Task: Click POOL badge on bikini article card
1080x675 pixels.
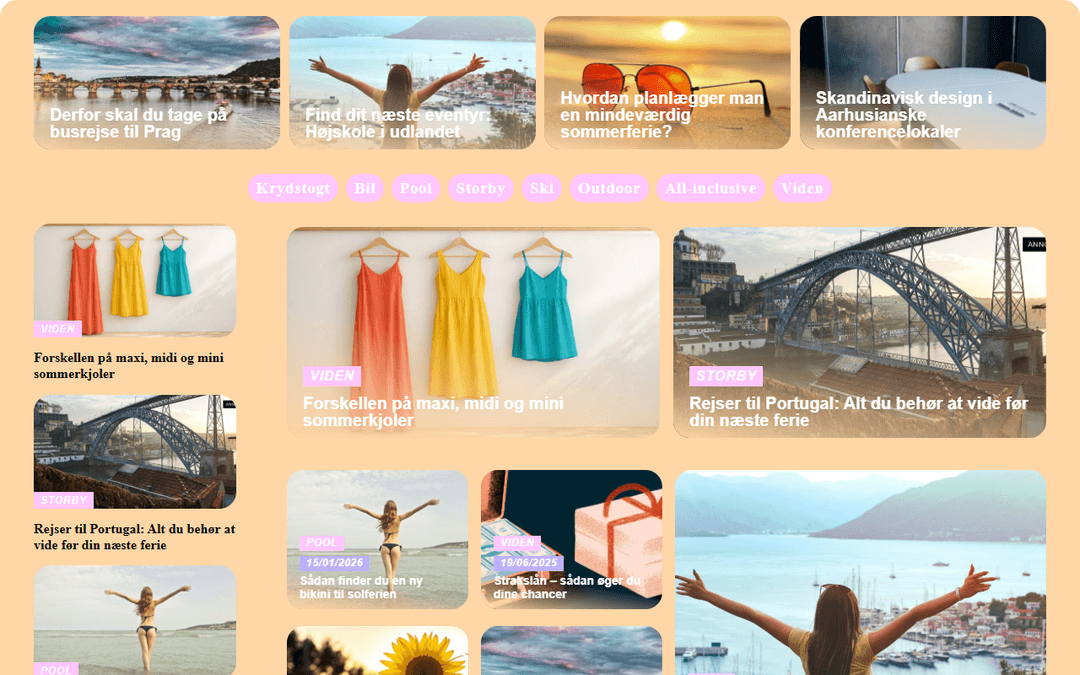Action: (322, 542)
